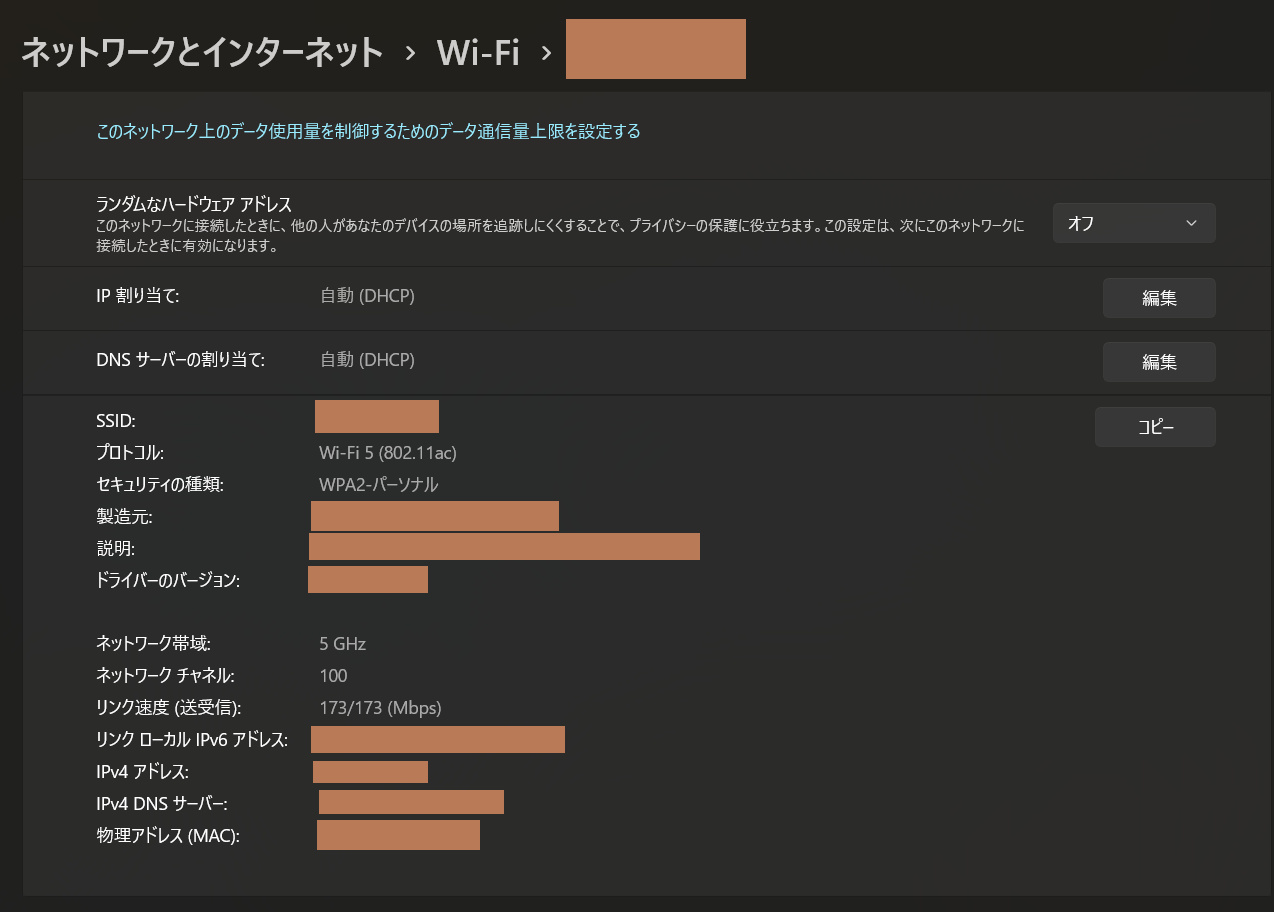The image size is (1274, 912).
Task: Click the ランダムなハードウェア アドレス heading
Action: 194,205
